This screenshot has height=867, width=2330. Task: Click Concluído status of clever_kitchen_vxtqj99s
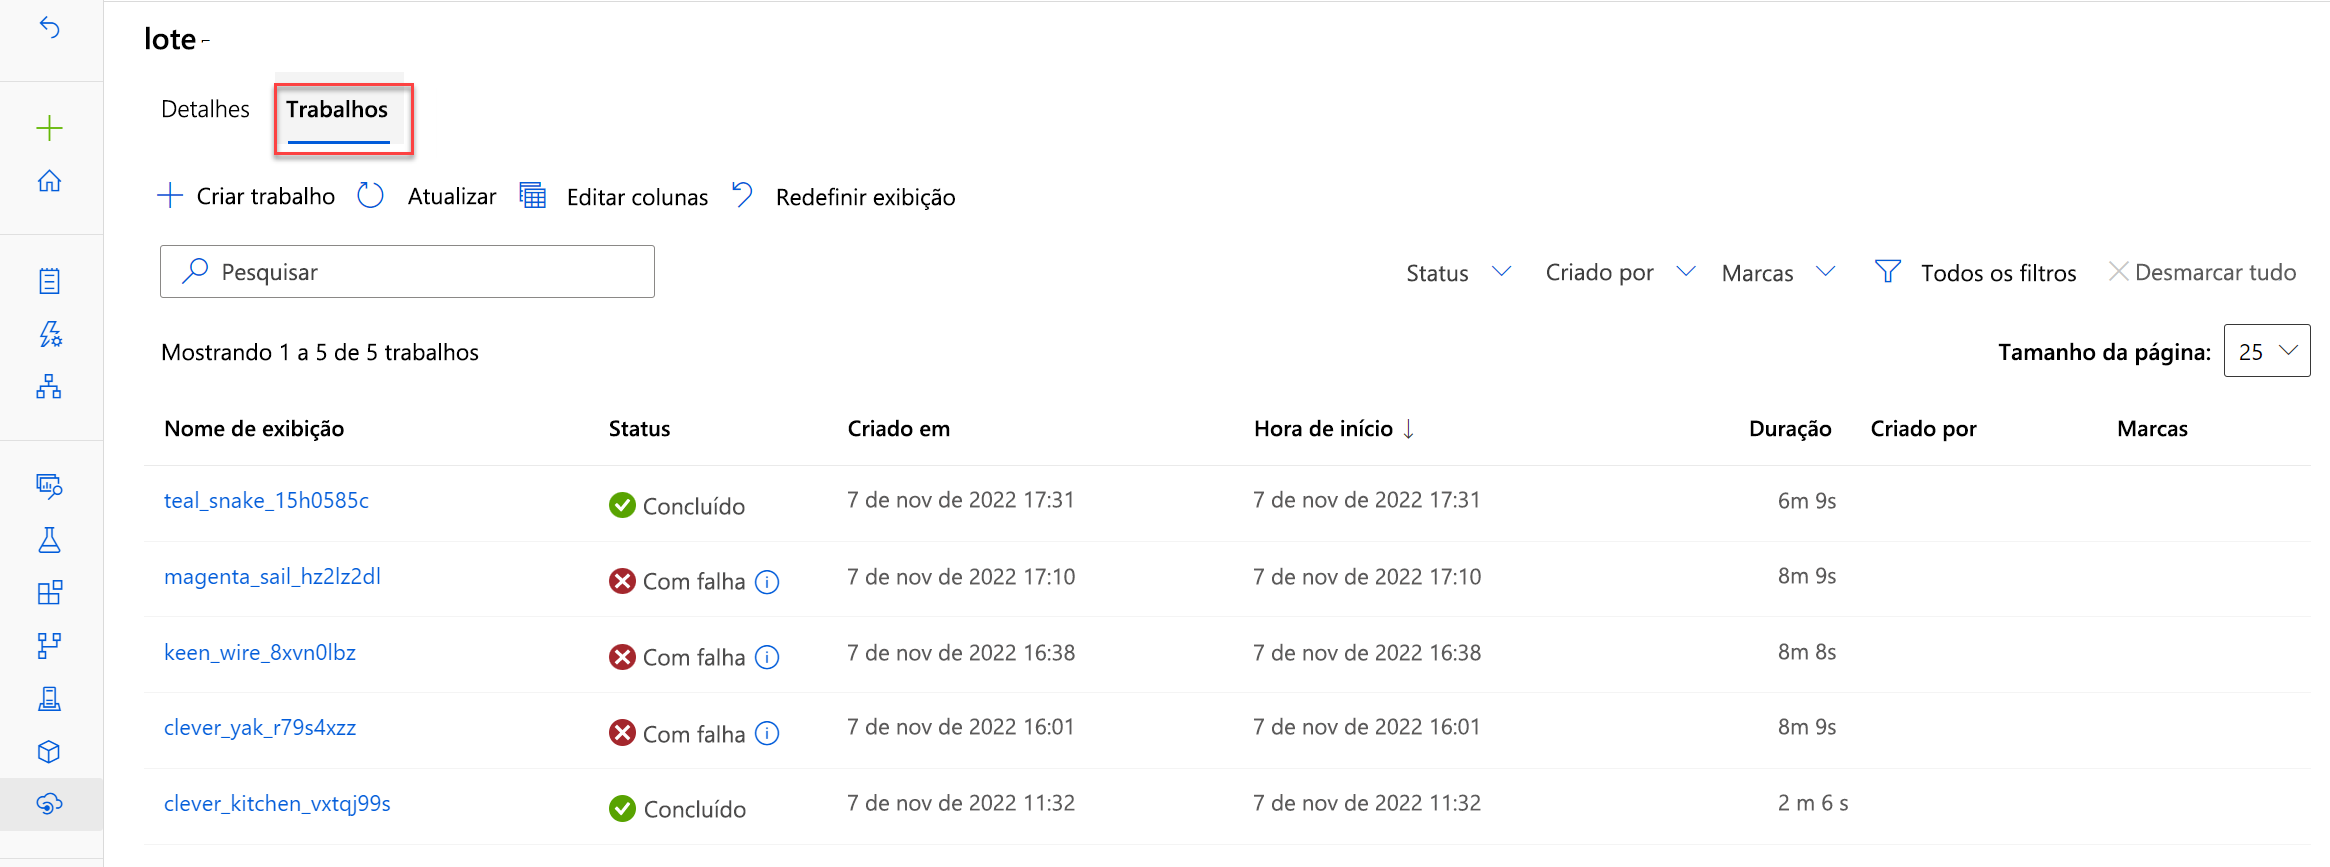tap(677, 809)
